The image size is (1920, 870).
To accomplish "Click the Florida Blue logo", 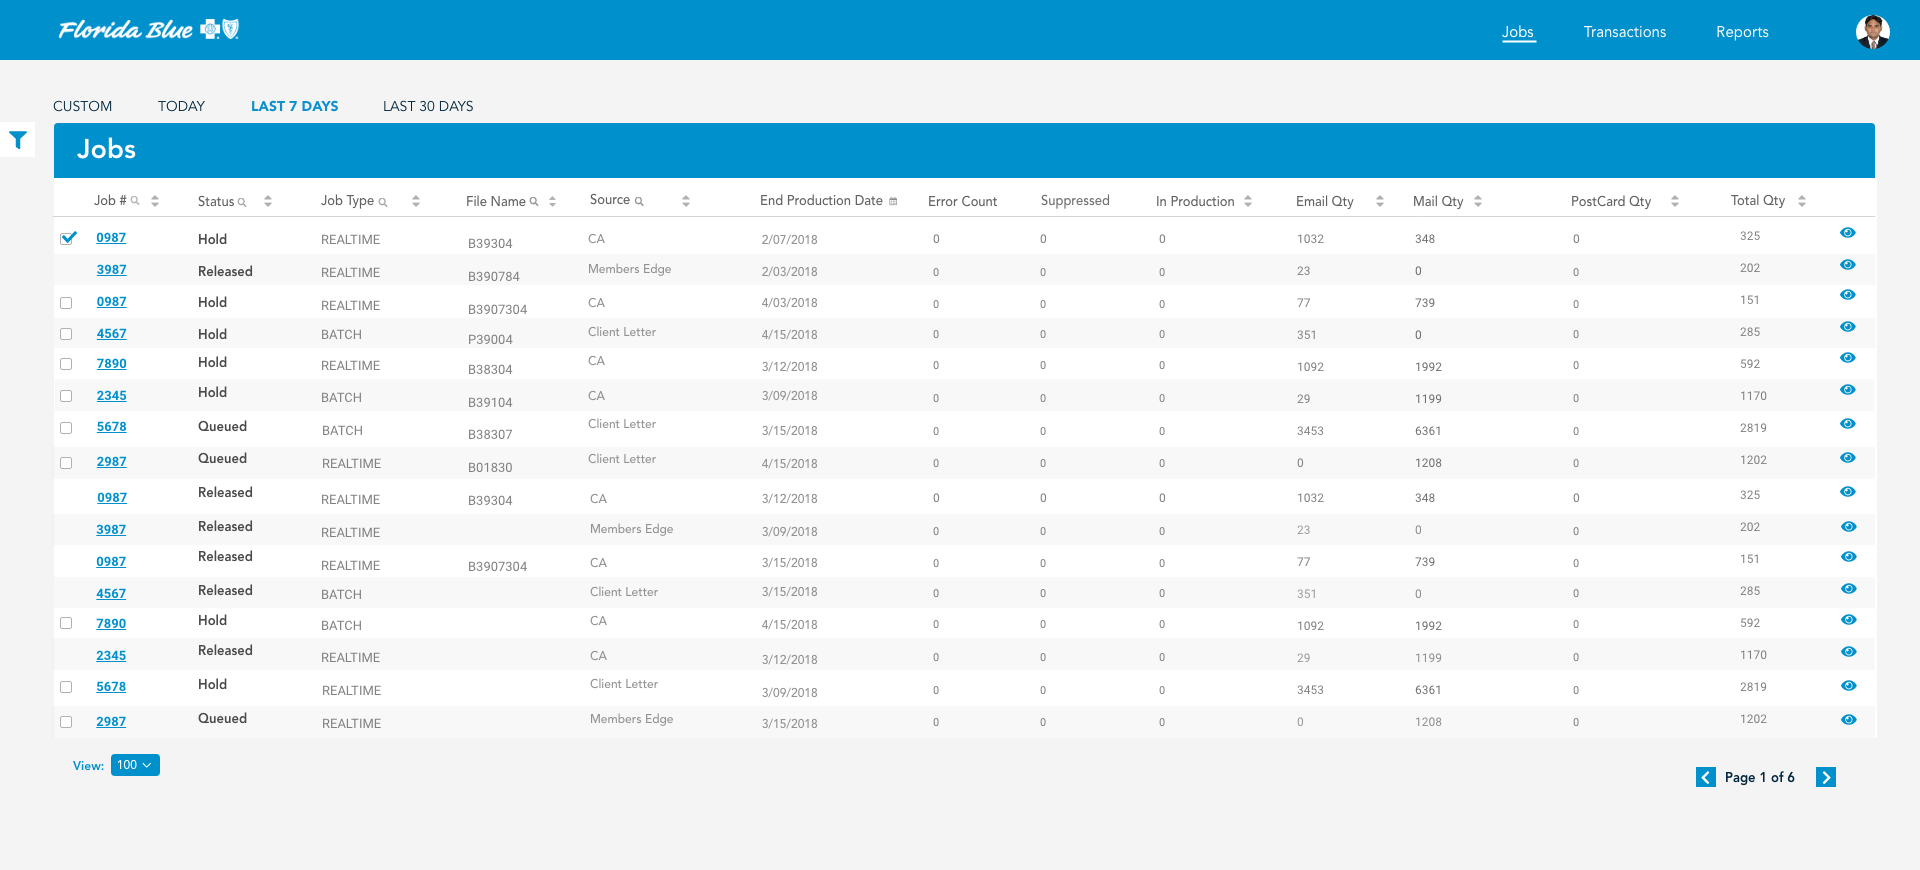I will click(148, 30).
